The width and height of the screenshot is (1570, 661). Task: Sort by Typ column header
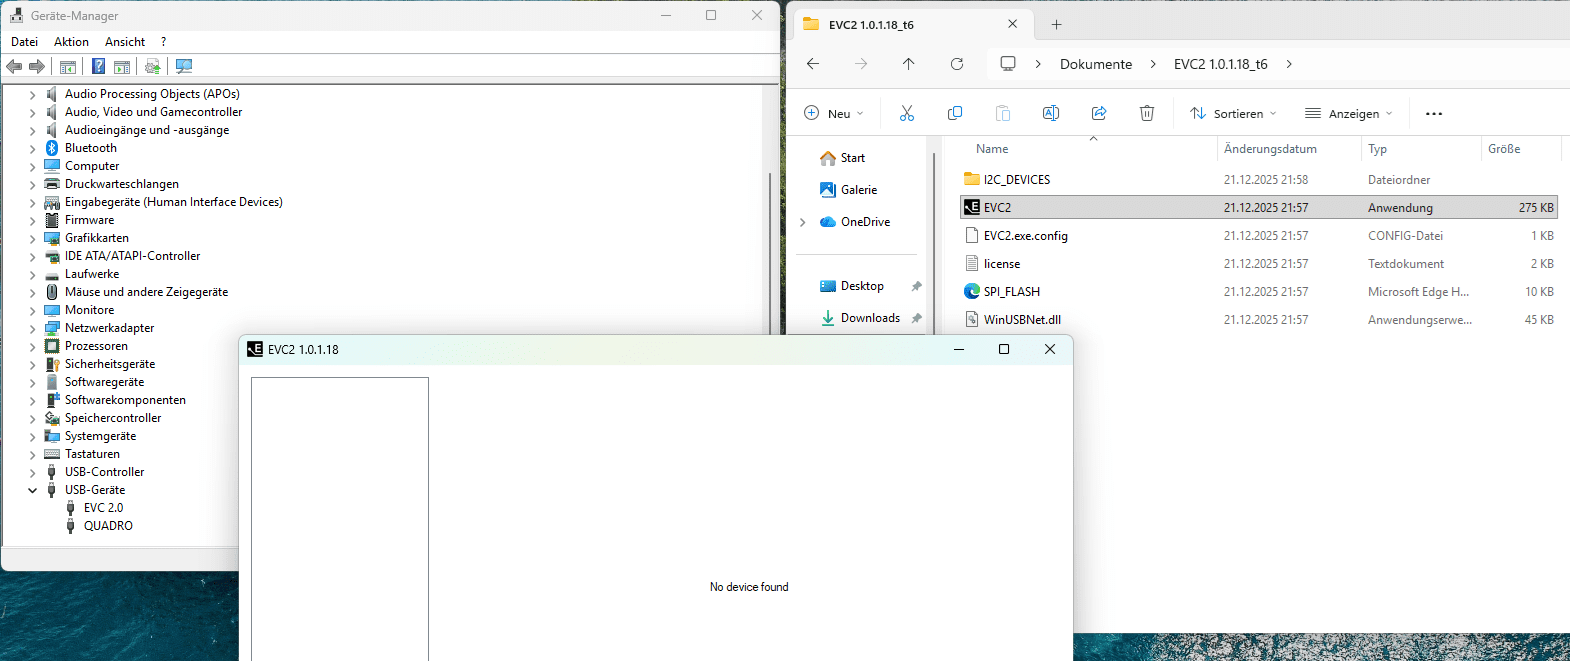pos(1377,149)
